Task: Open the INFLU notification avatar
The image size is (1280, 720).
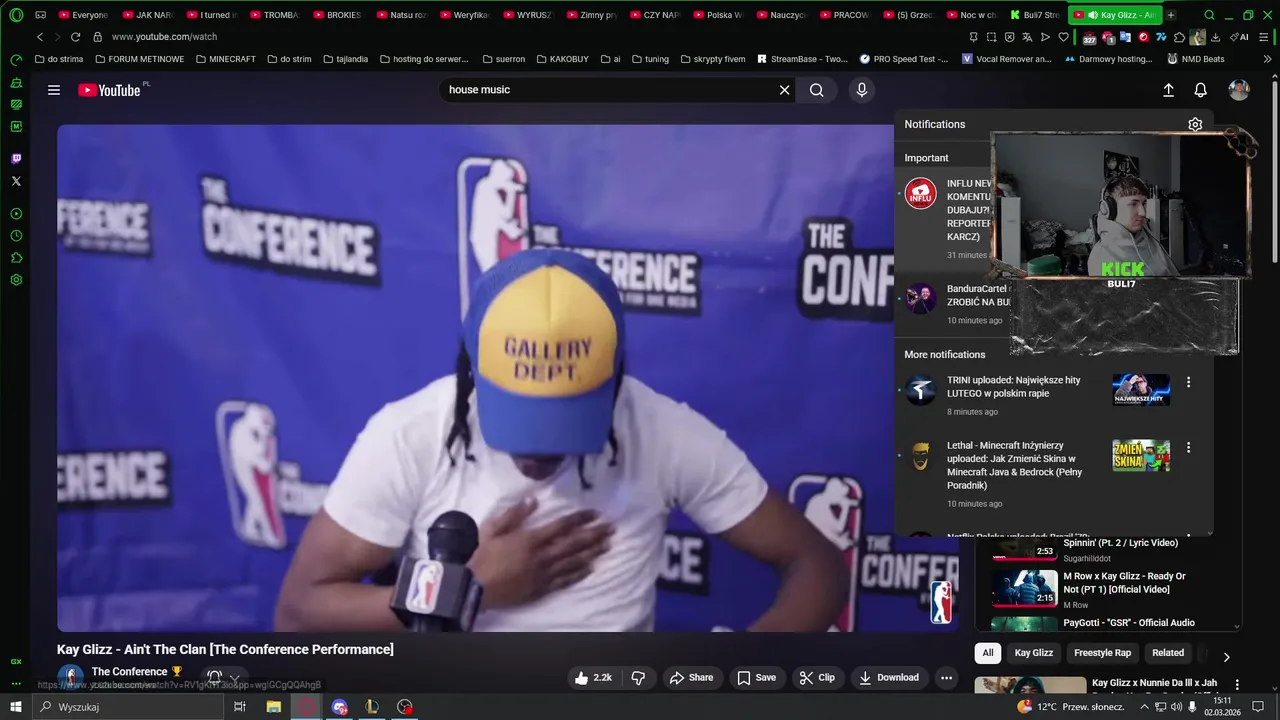Action: [920, 193]
